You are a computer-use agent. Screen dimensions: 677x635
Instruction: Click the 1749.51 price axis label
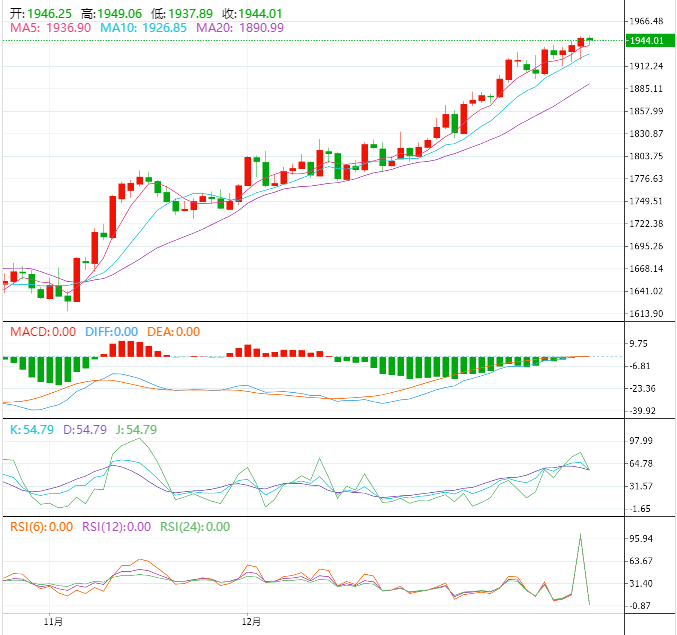pyautogui.click(x=646, y=201)
